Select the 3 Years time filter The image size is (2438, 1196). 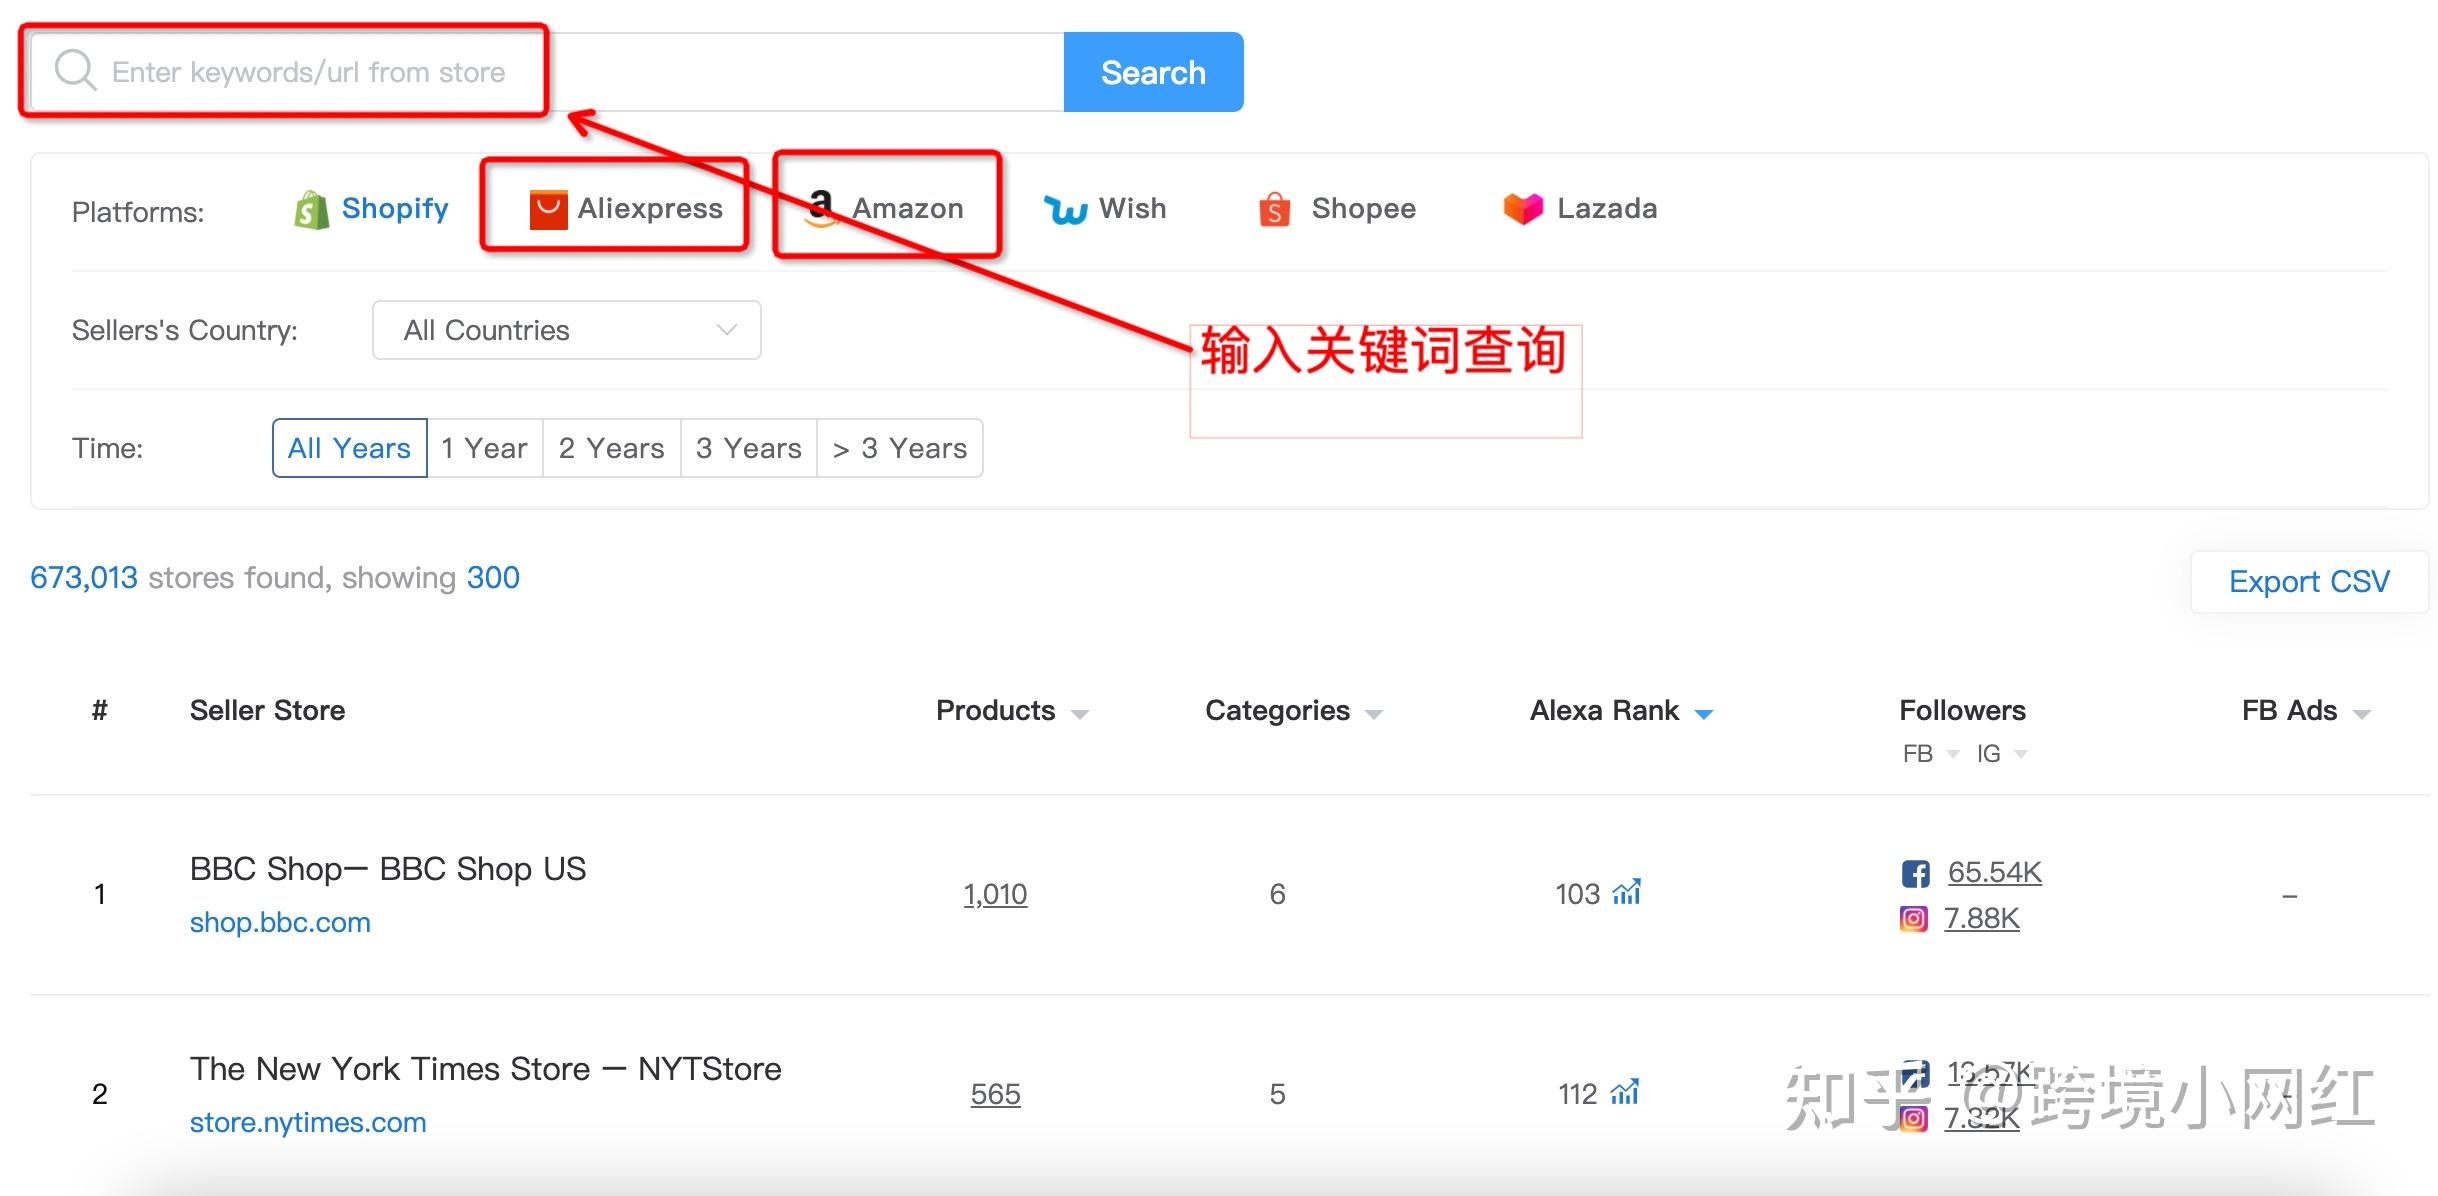748,448
